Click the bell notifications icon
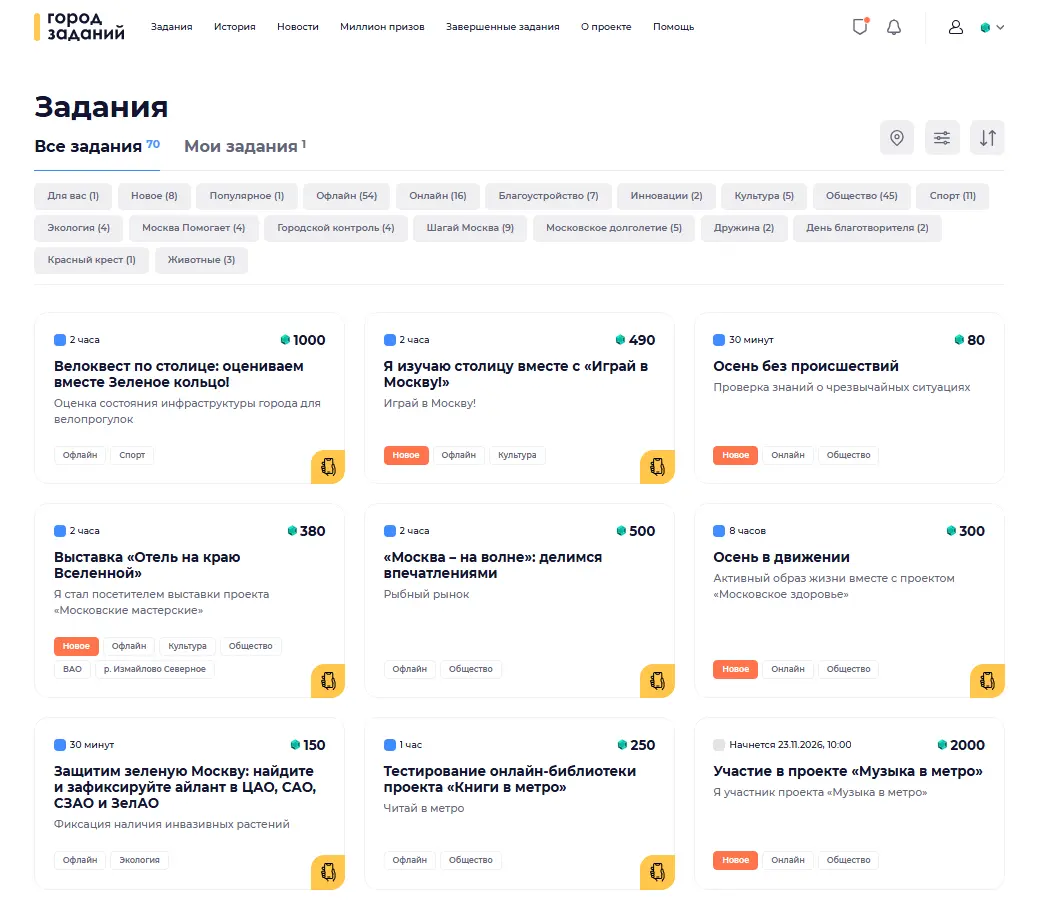Screen dimensions: 1061x908 [894, 27]
